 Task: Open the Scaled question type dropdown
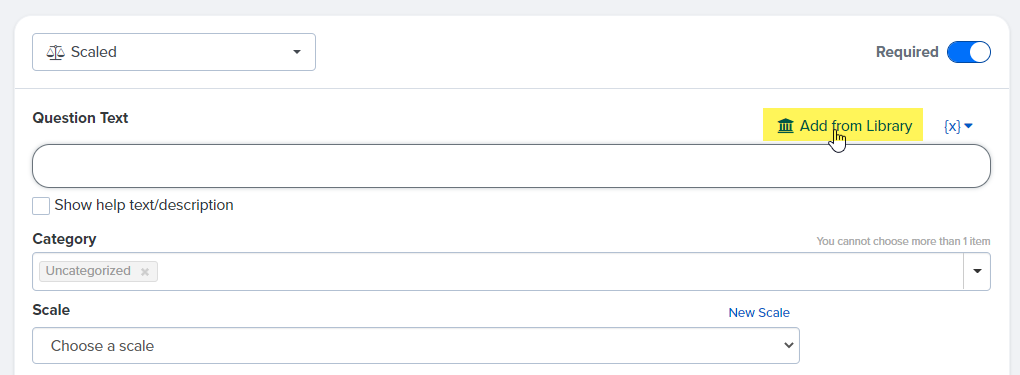pyautogui.click(x=174, y=52)
